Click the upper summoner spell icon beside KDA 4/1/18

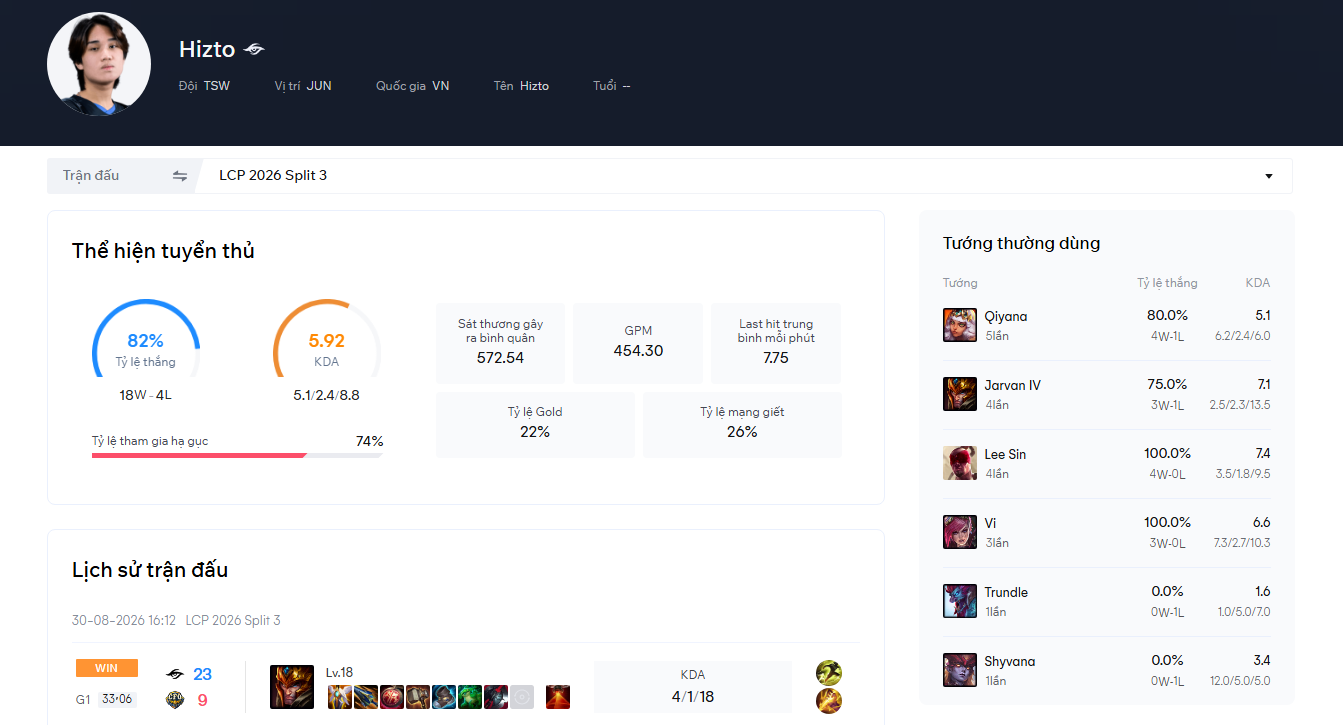pyautogui.click(x=829, y=673)
